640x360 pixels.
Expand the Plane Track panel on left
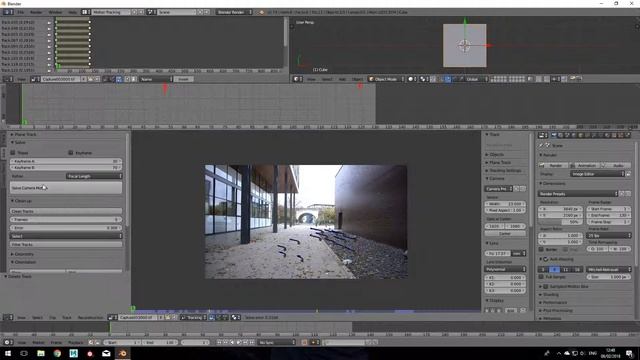24,134
